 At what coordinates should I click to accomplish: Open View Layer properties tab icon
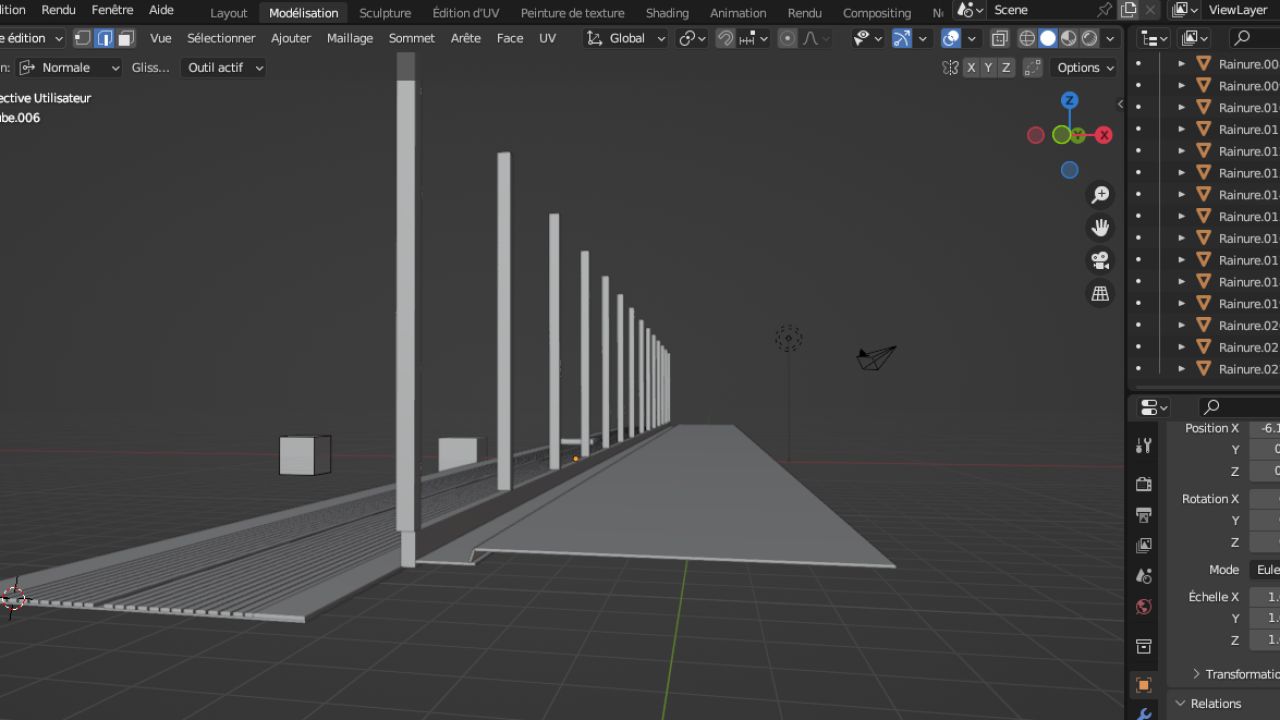(x=1144, y=546)
